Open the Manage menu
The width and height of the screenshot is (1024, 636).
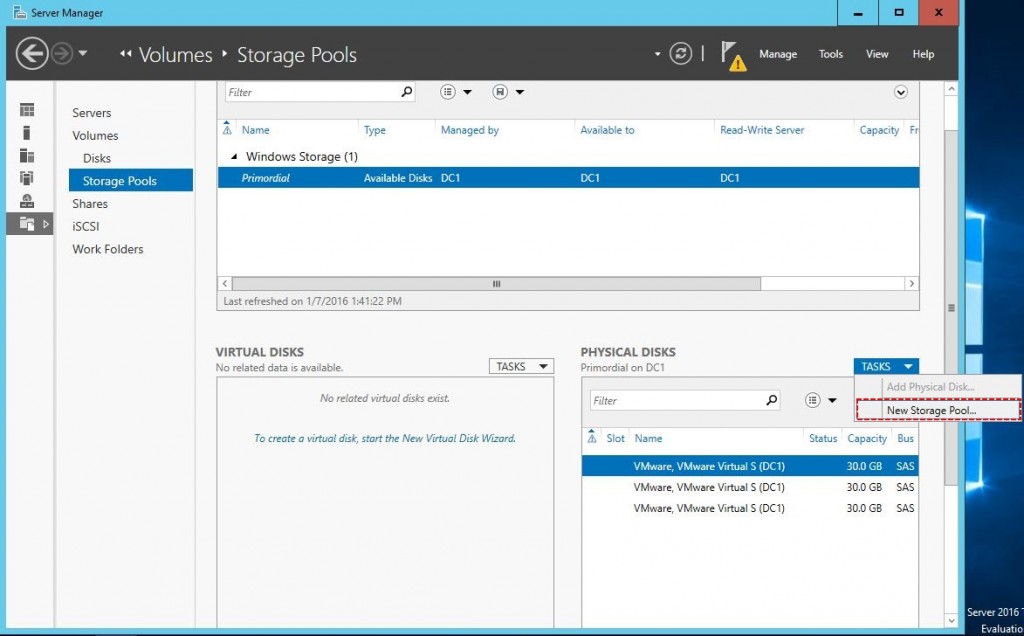(778, 55)
